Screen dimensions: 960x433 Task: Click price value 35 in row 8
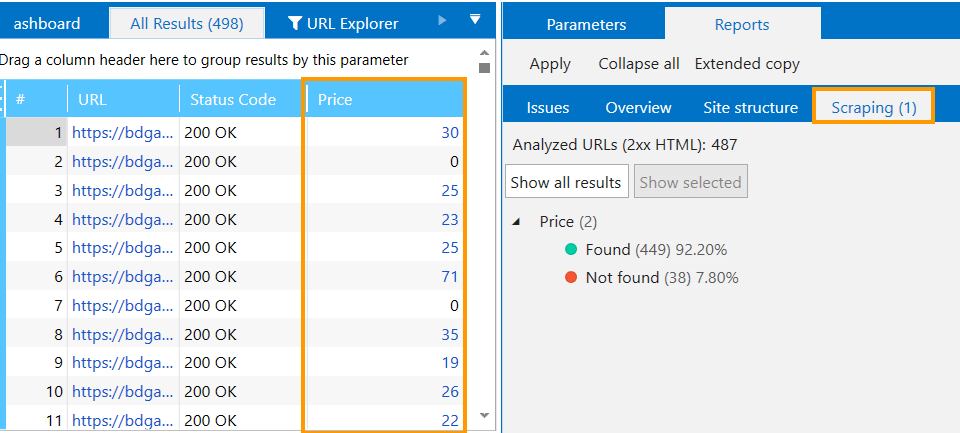450,334
